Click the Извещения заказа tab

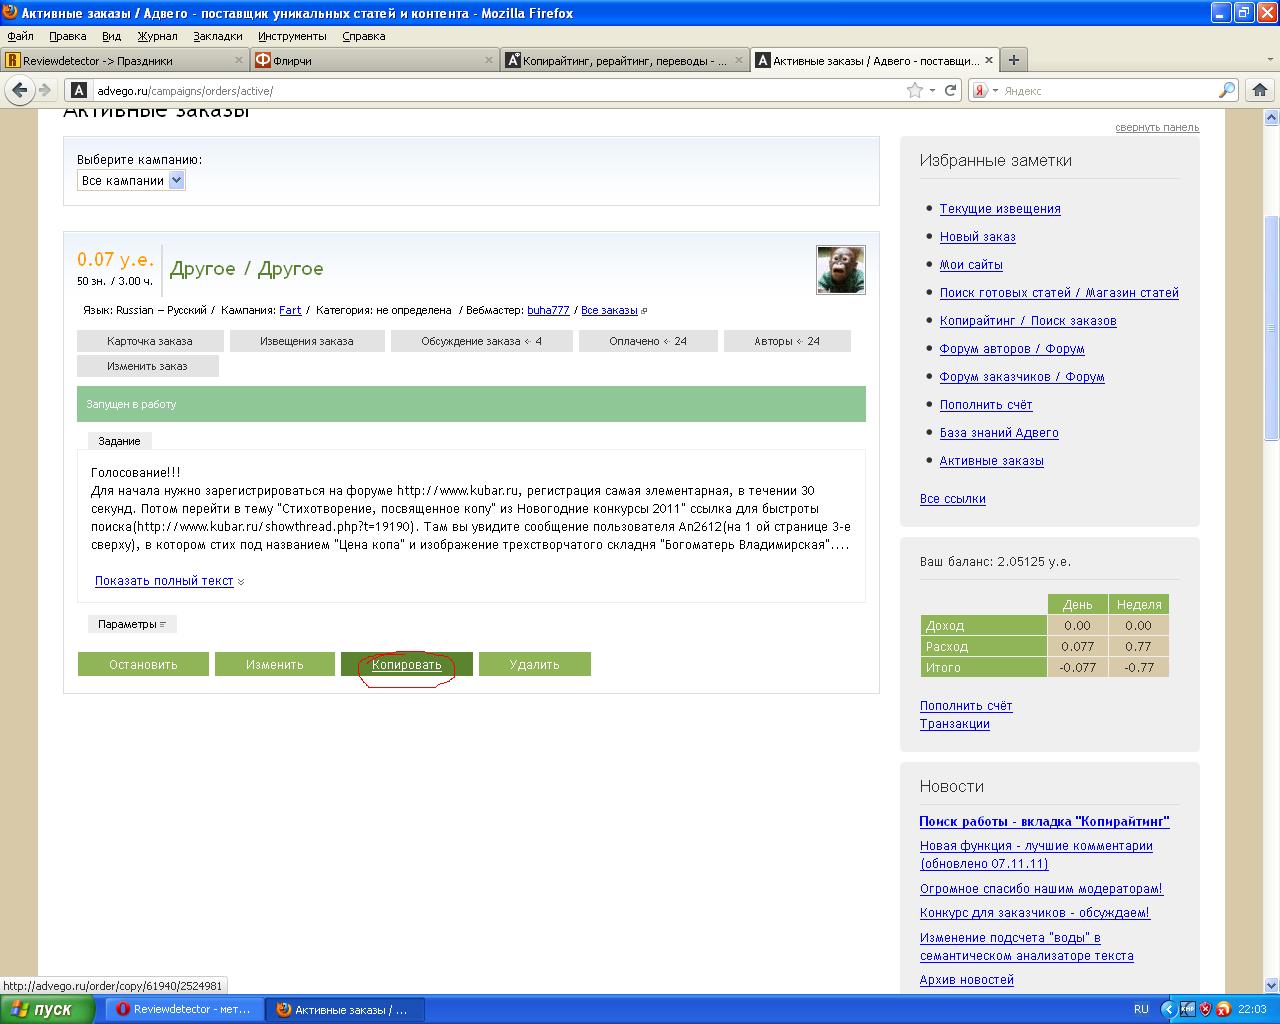pos(307,341)
